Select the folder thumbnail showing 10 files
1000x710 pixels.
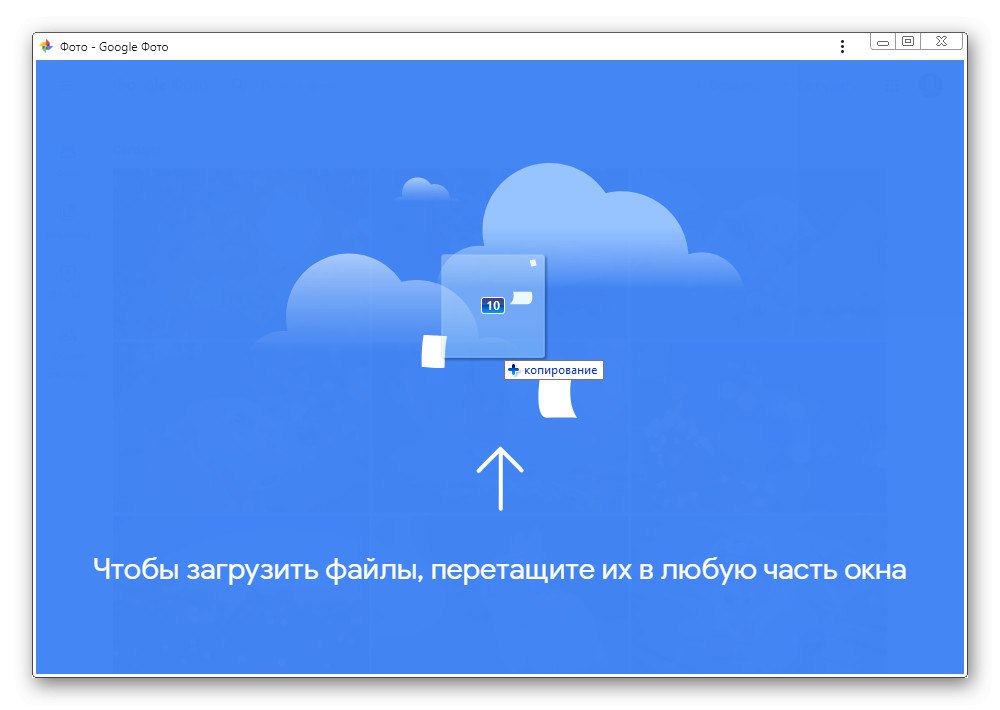click(492, 306)
